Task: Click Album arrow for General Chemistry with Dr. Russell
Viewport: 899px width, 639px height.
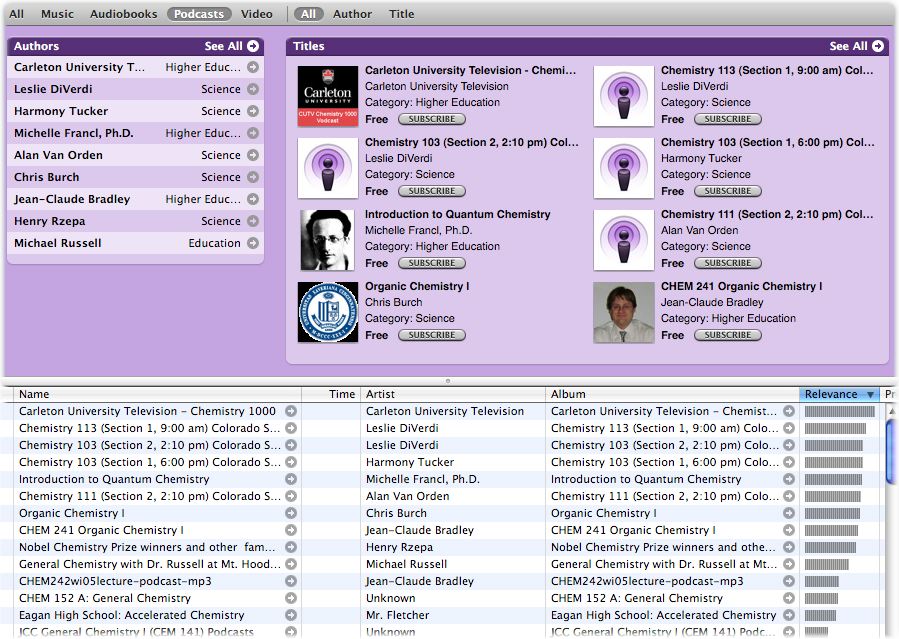Action: coord(789,564)
